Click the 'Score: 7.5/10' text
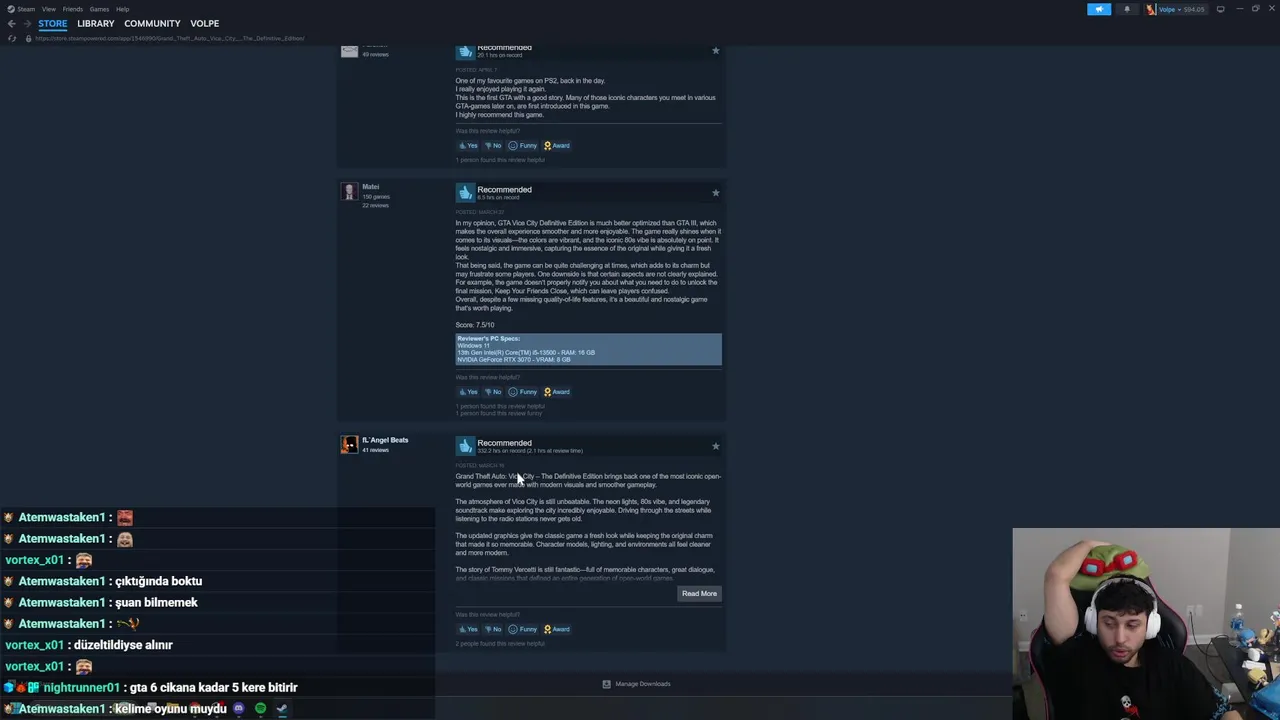Viewport: 1280px width, 720px height. 475,325
